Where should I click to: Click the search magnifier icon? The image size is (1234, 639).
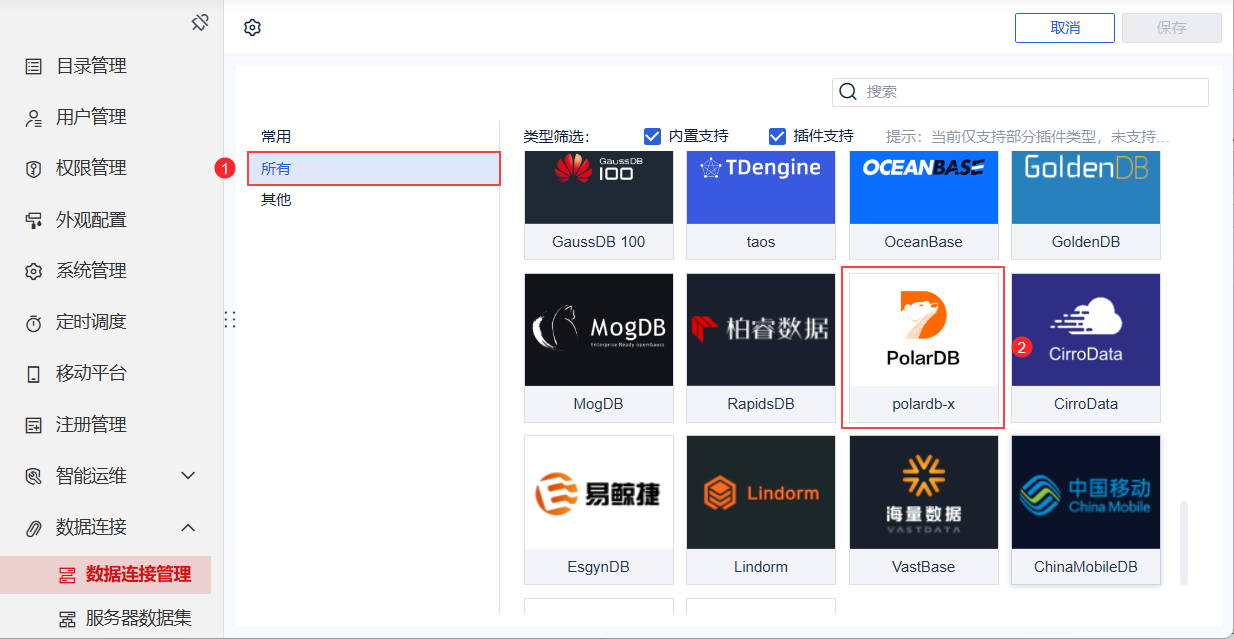coord(848,92)
